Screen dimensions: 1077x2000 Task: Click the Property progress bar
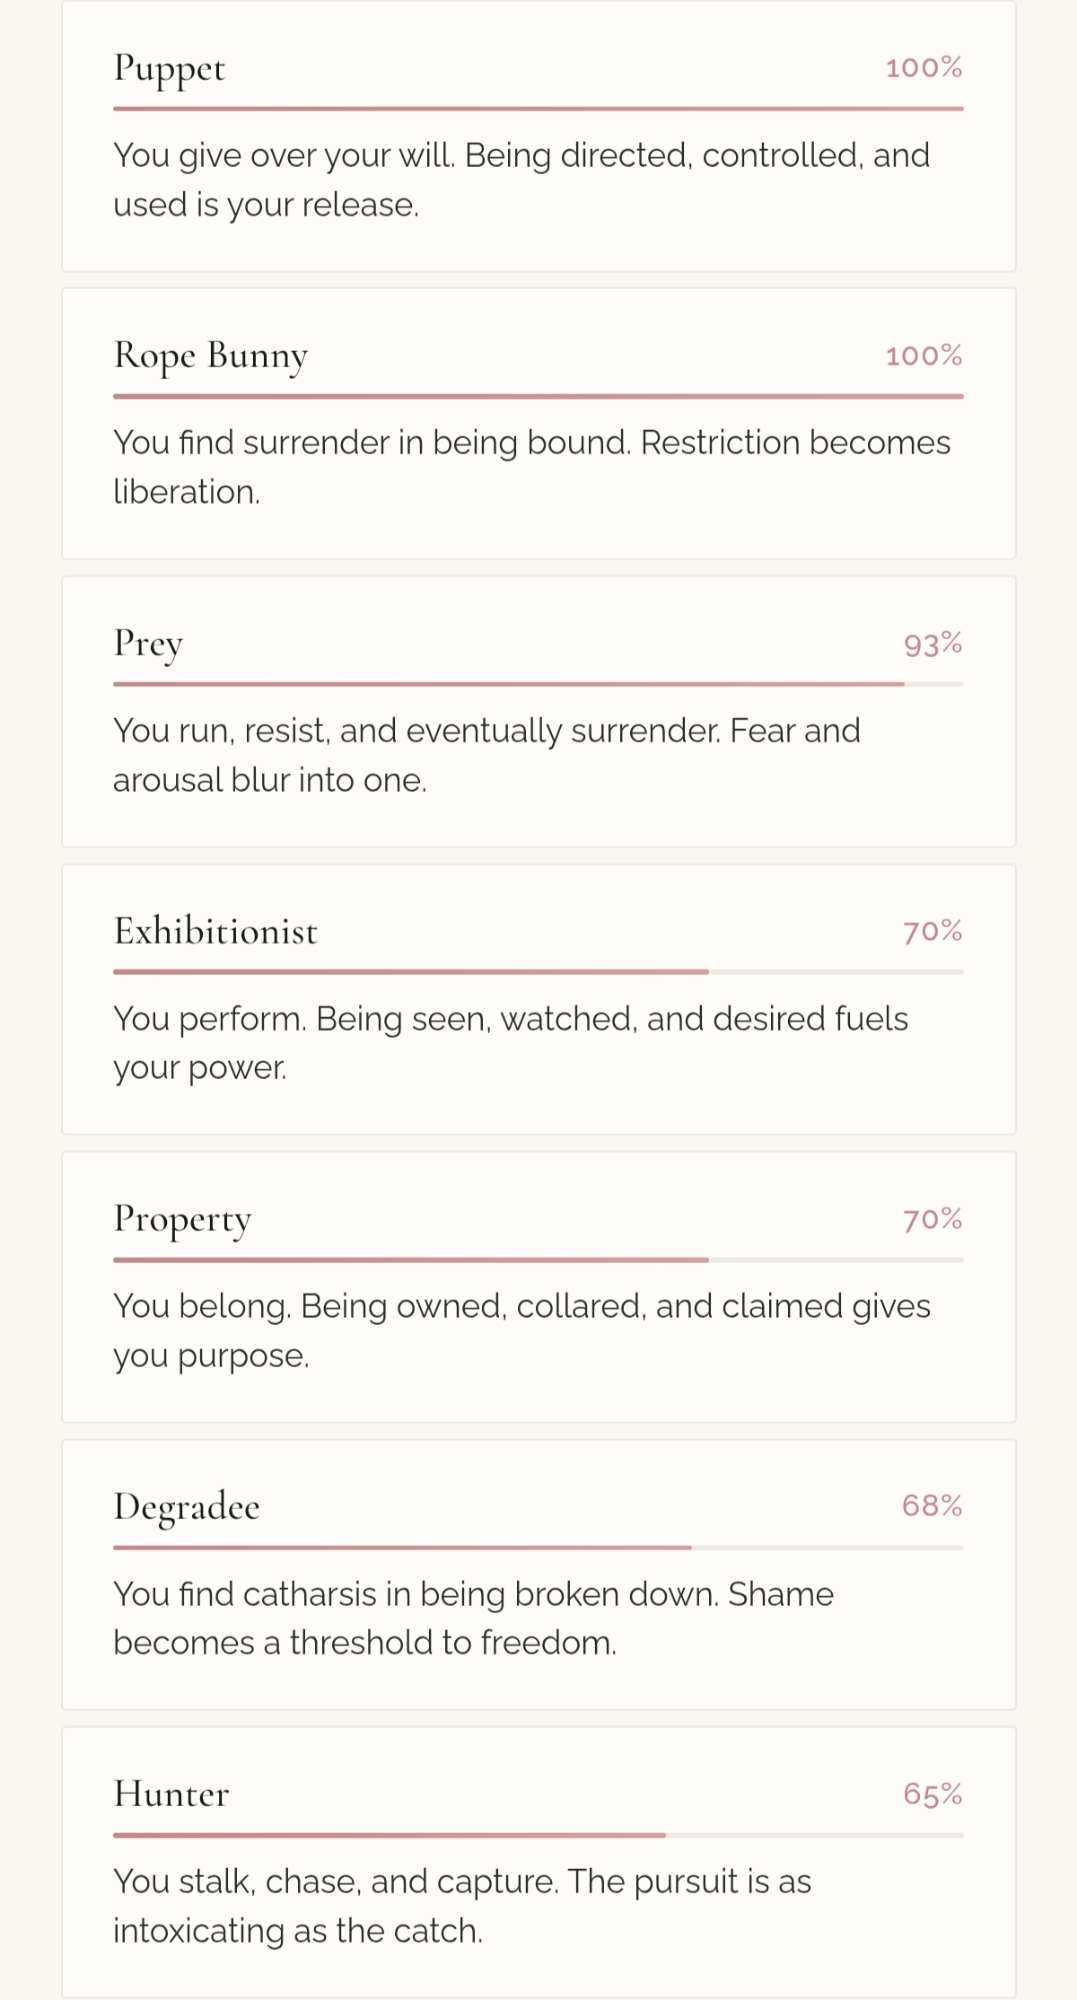pos(538,1259)
